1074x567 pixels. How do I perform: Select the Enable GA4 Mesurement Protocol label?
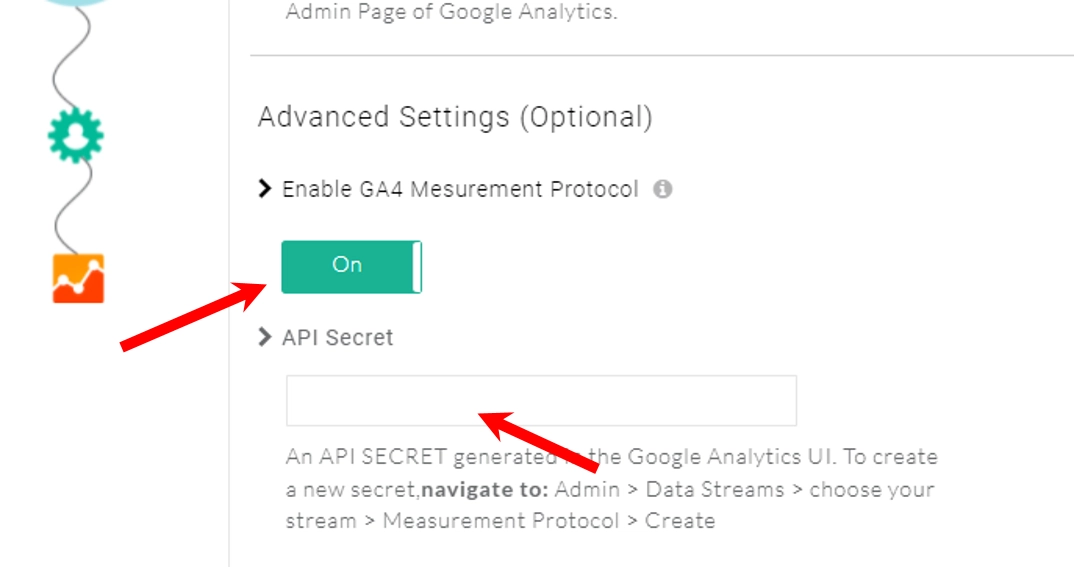click(460, 189)
